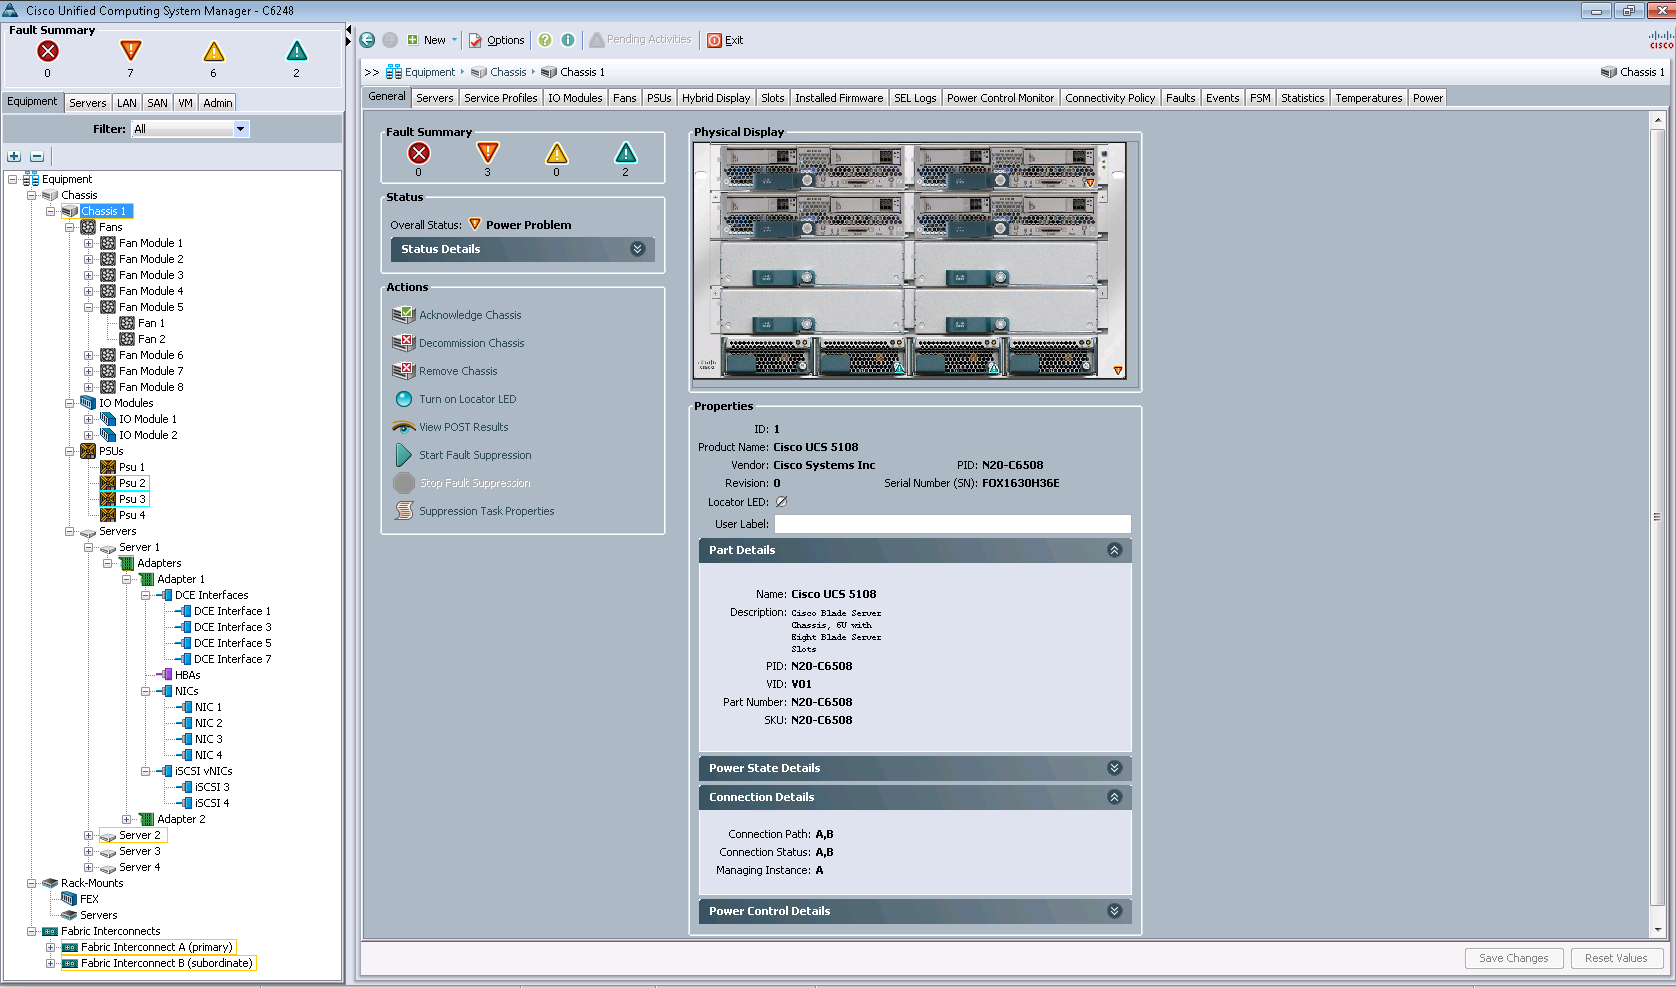The width and height of the screenshot is (1676, 988).
Task: Collapse the Part Details section
Action: 1114,550
